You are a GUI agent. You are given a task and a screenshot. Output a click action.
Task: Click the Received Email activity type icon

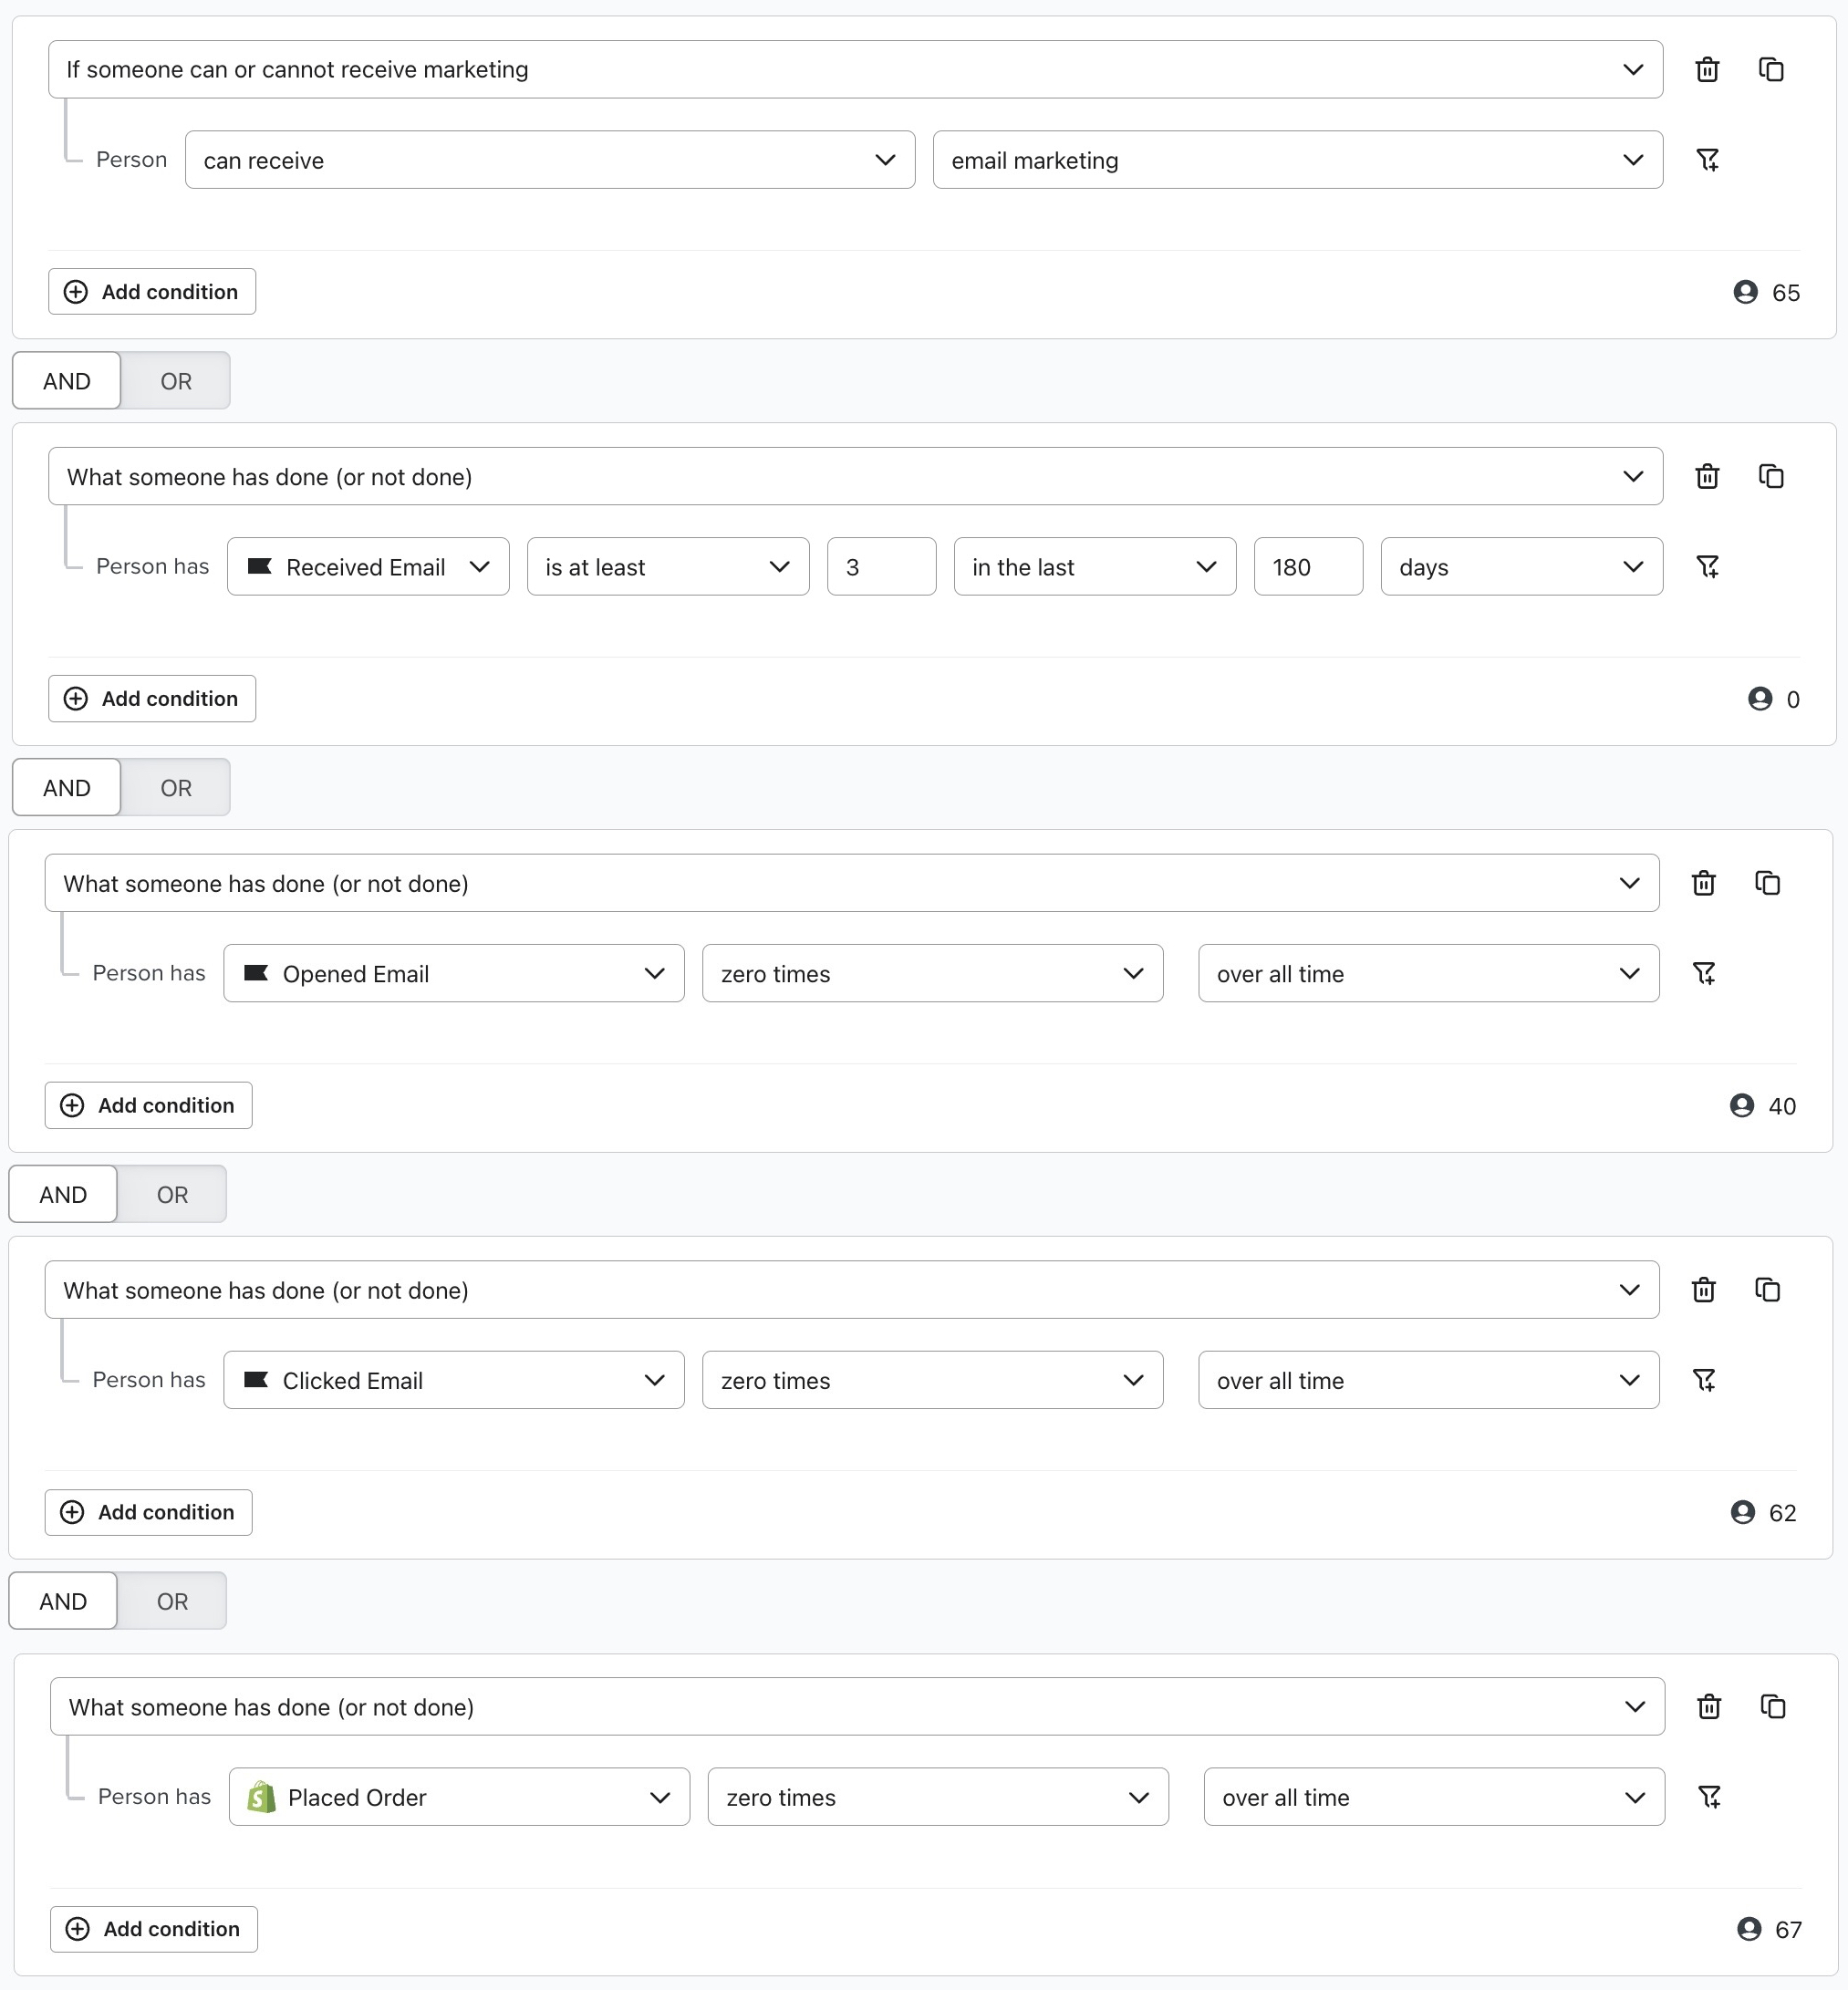(261, 566)
